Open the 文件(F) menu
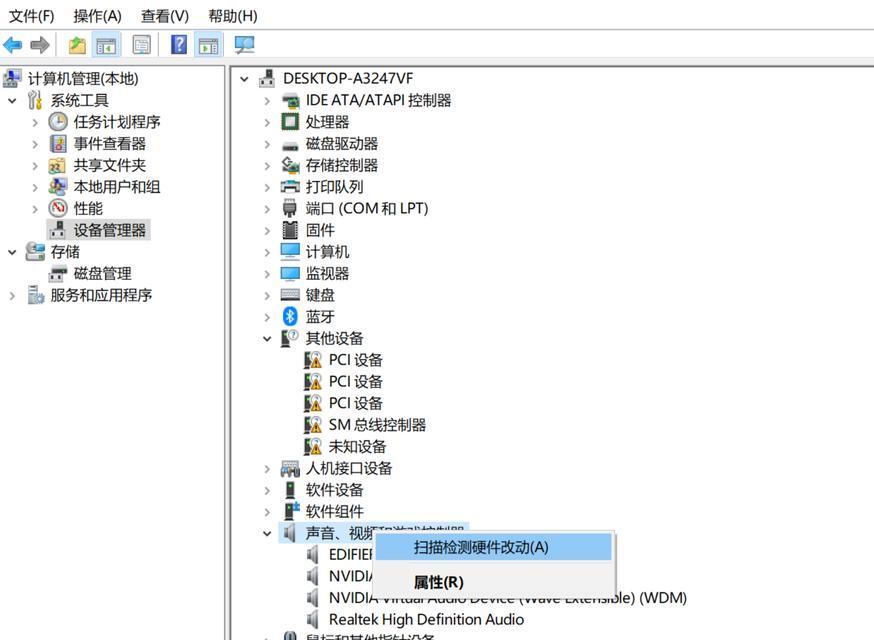 point(31,16)
